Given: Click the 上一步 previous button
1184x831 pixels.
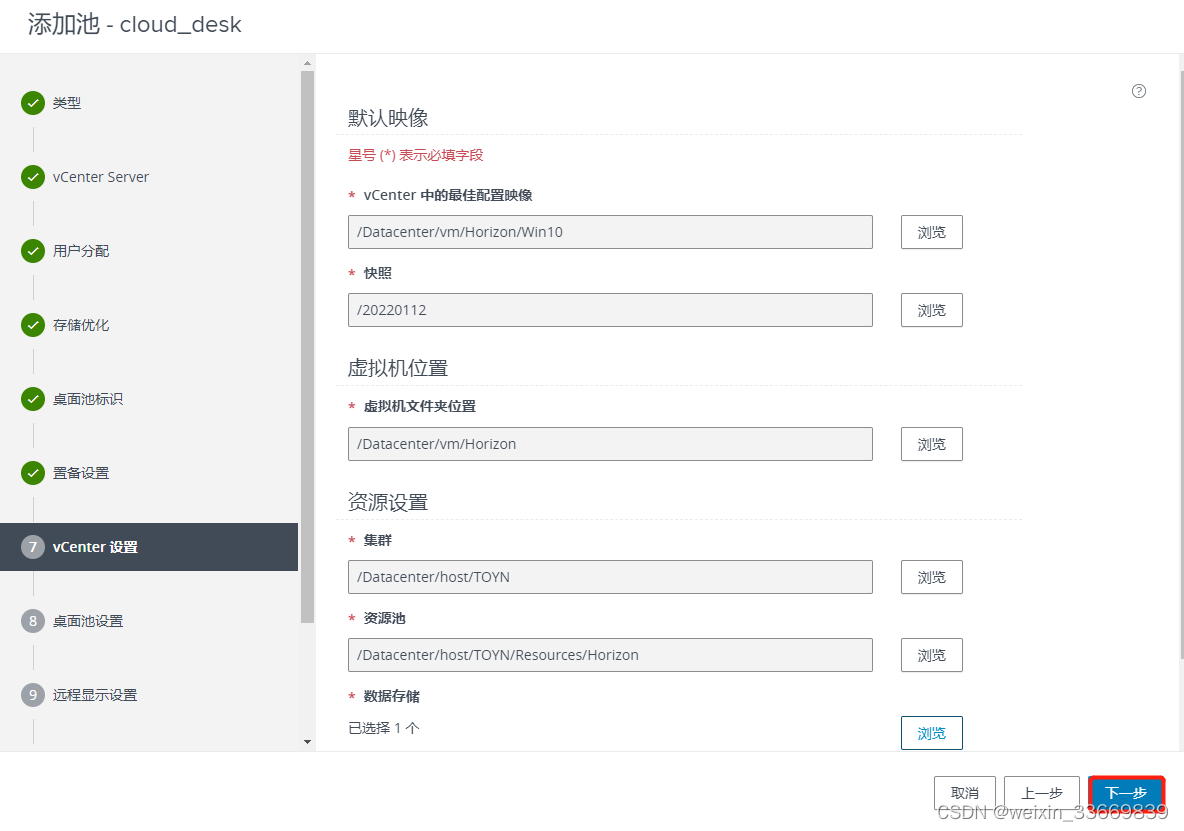Looking at the screenshot, I should click(1042, 793).
